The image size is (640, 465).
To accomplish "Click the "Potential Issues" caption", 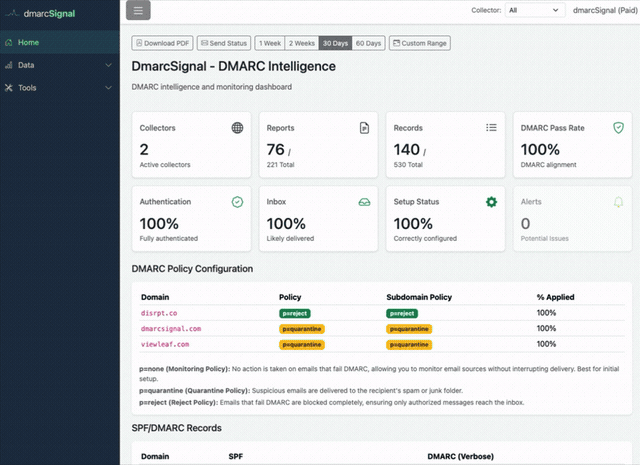I will [544, 238].
